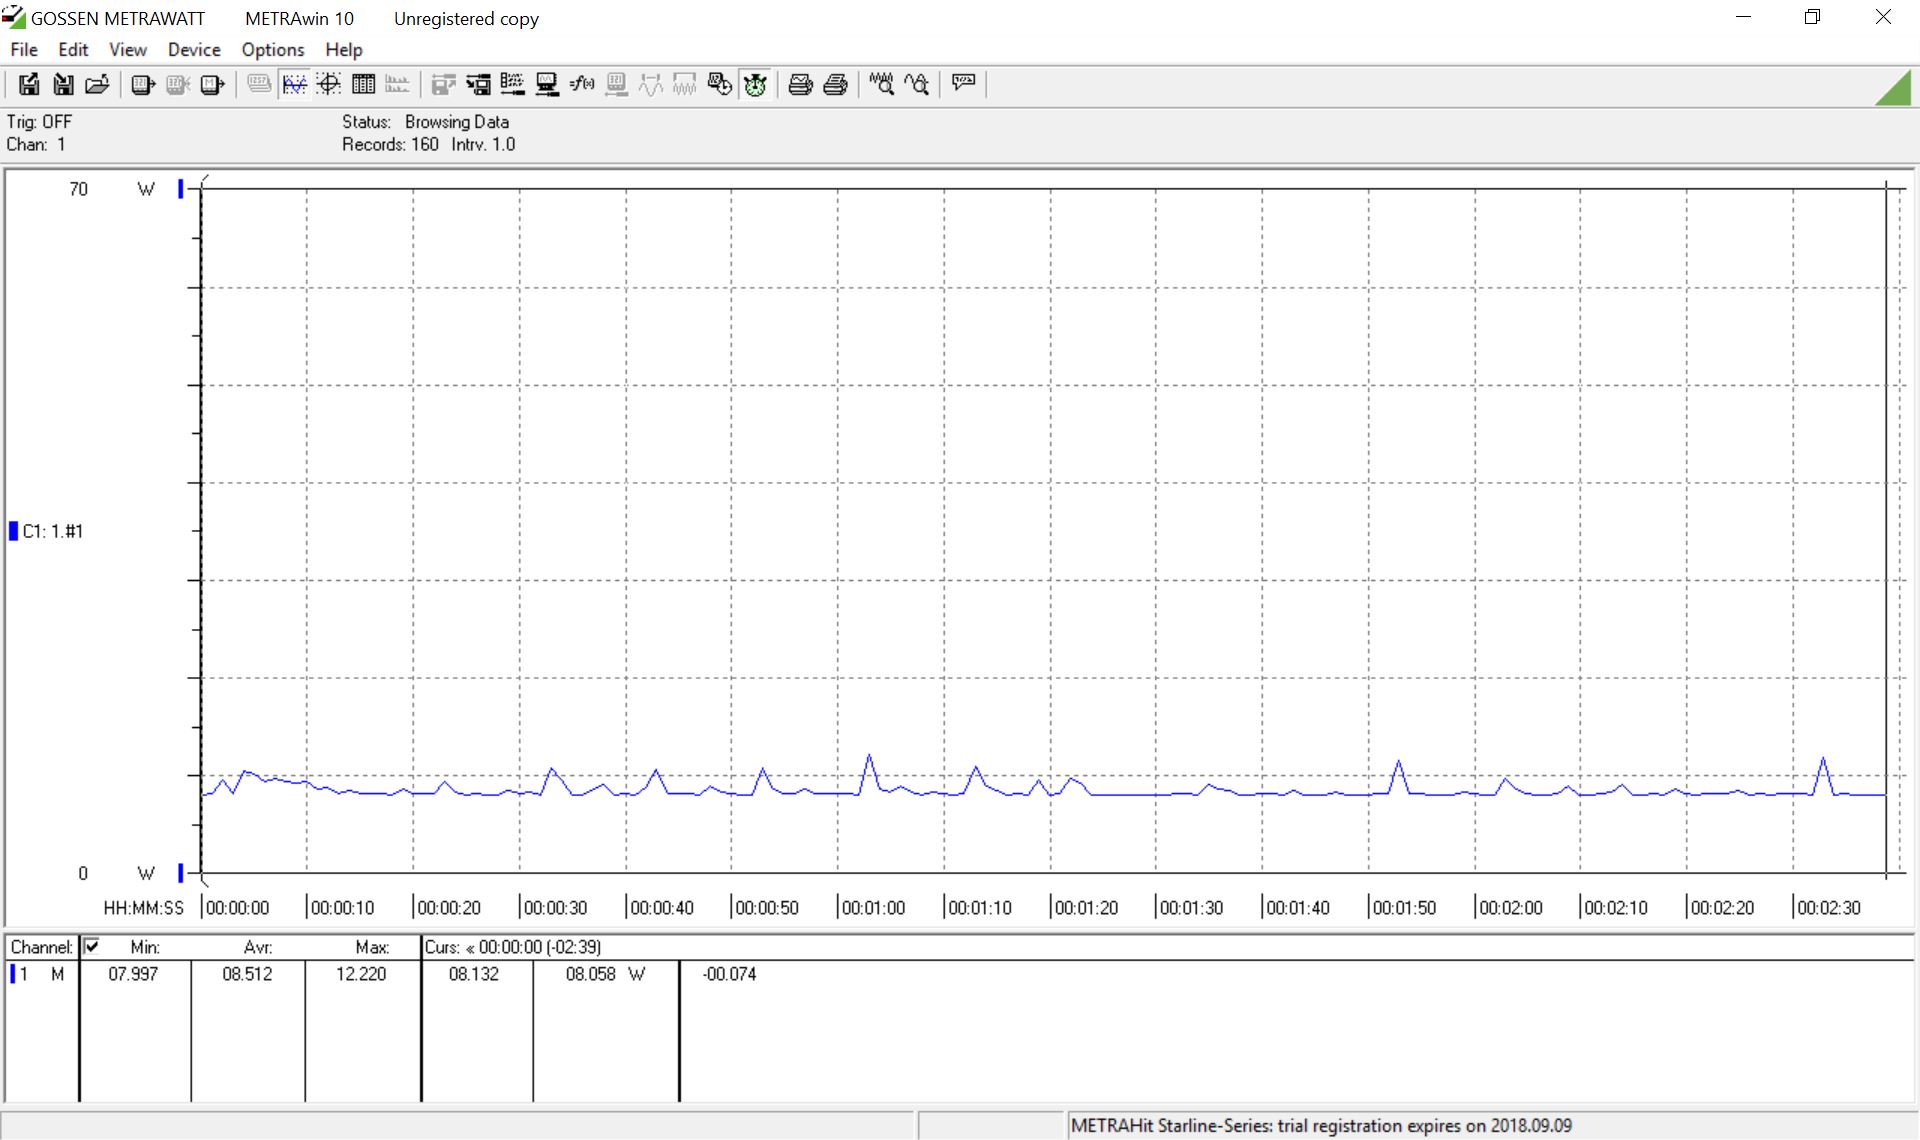Click the blue C1: 1.#1 channel label

click(50, 531)
